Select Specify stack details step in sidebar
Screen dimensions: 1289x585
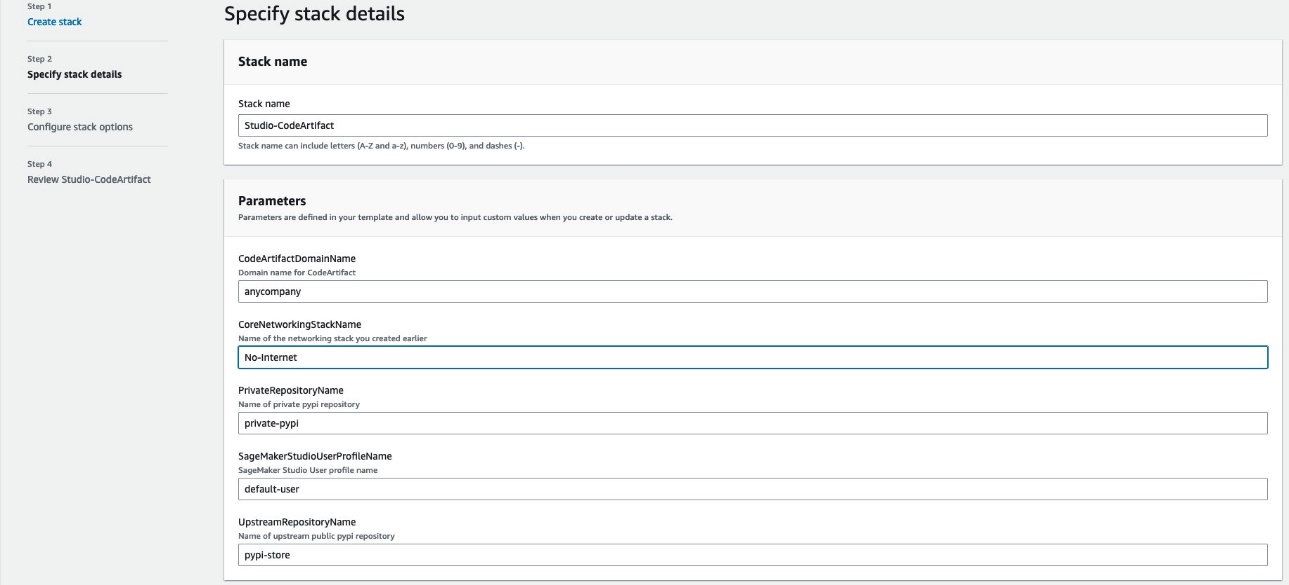(75, 74)
